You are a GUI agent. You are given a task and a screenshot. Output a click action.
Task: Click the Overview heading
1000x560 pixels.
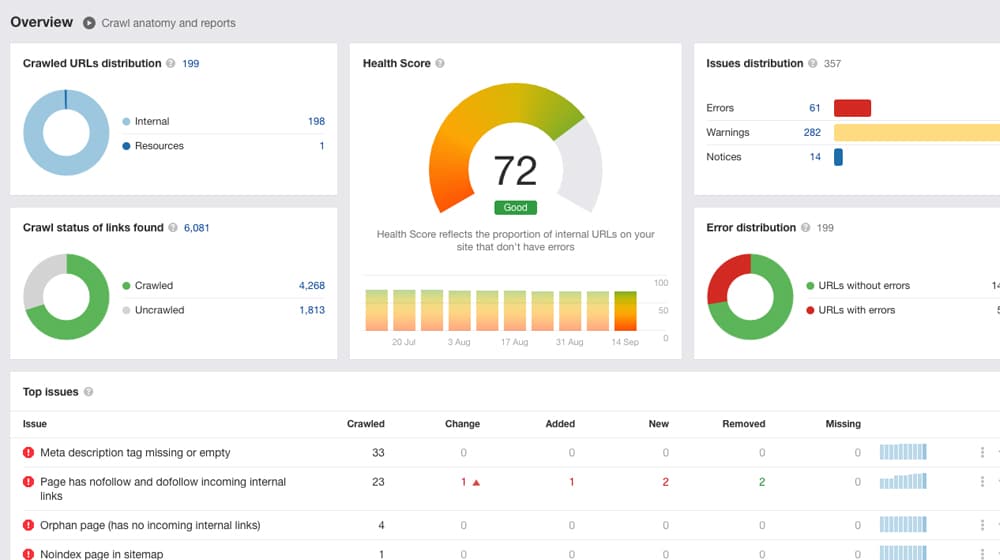pos(41,22)
